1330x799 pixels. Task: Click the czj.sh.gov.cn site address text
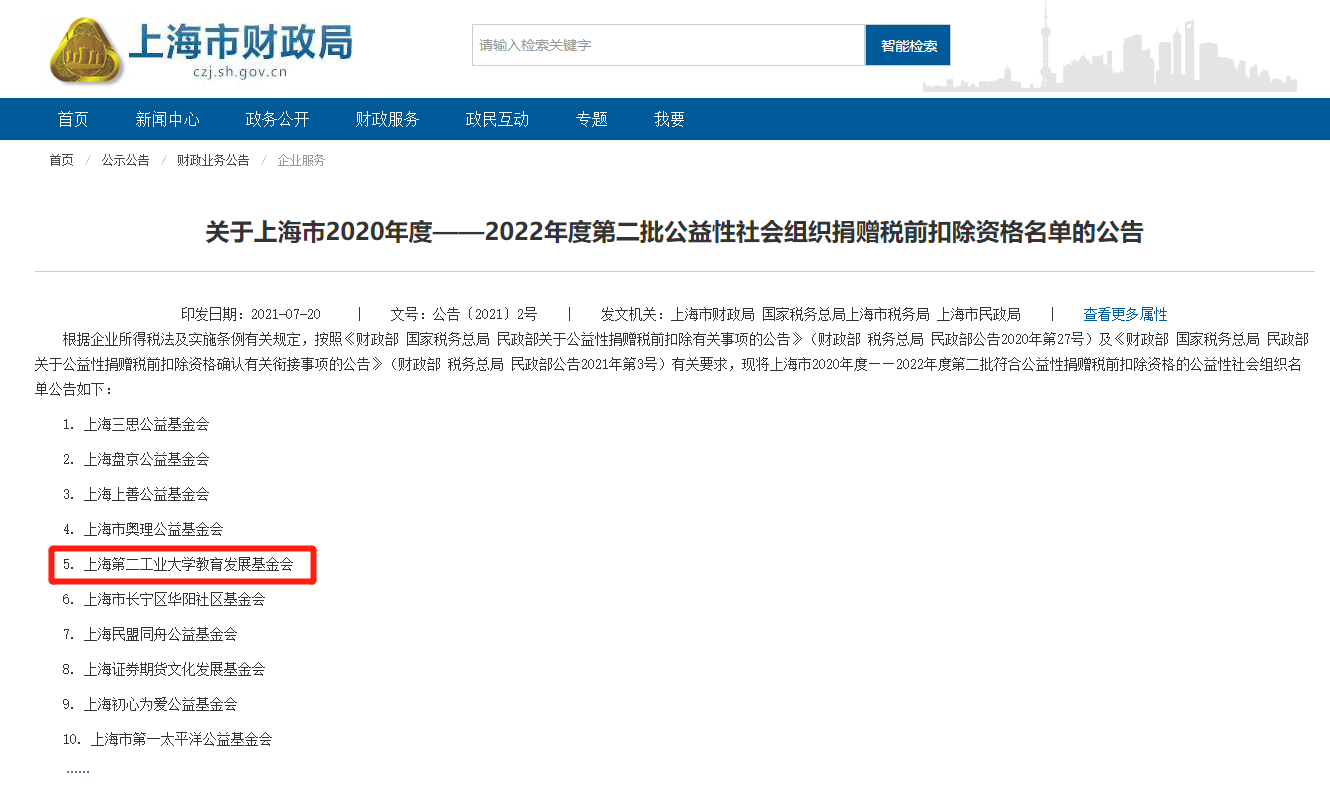click(x=241, y=72)
